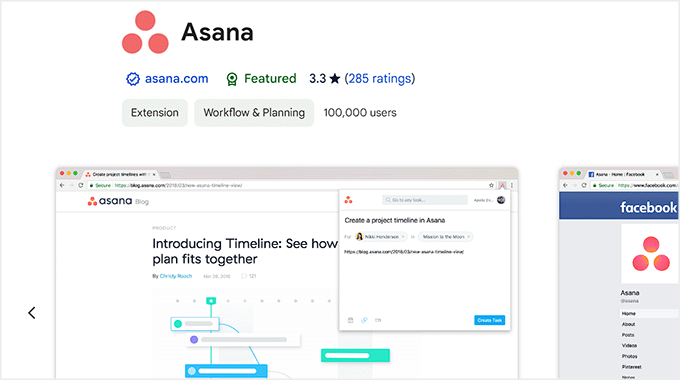This screenshot has height=380, width=680.
Task: Click the Asana extension icon in browser toolbar
Action: [502, 185]
